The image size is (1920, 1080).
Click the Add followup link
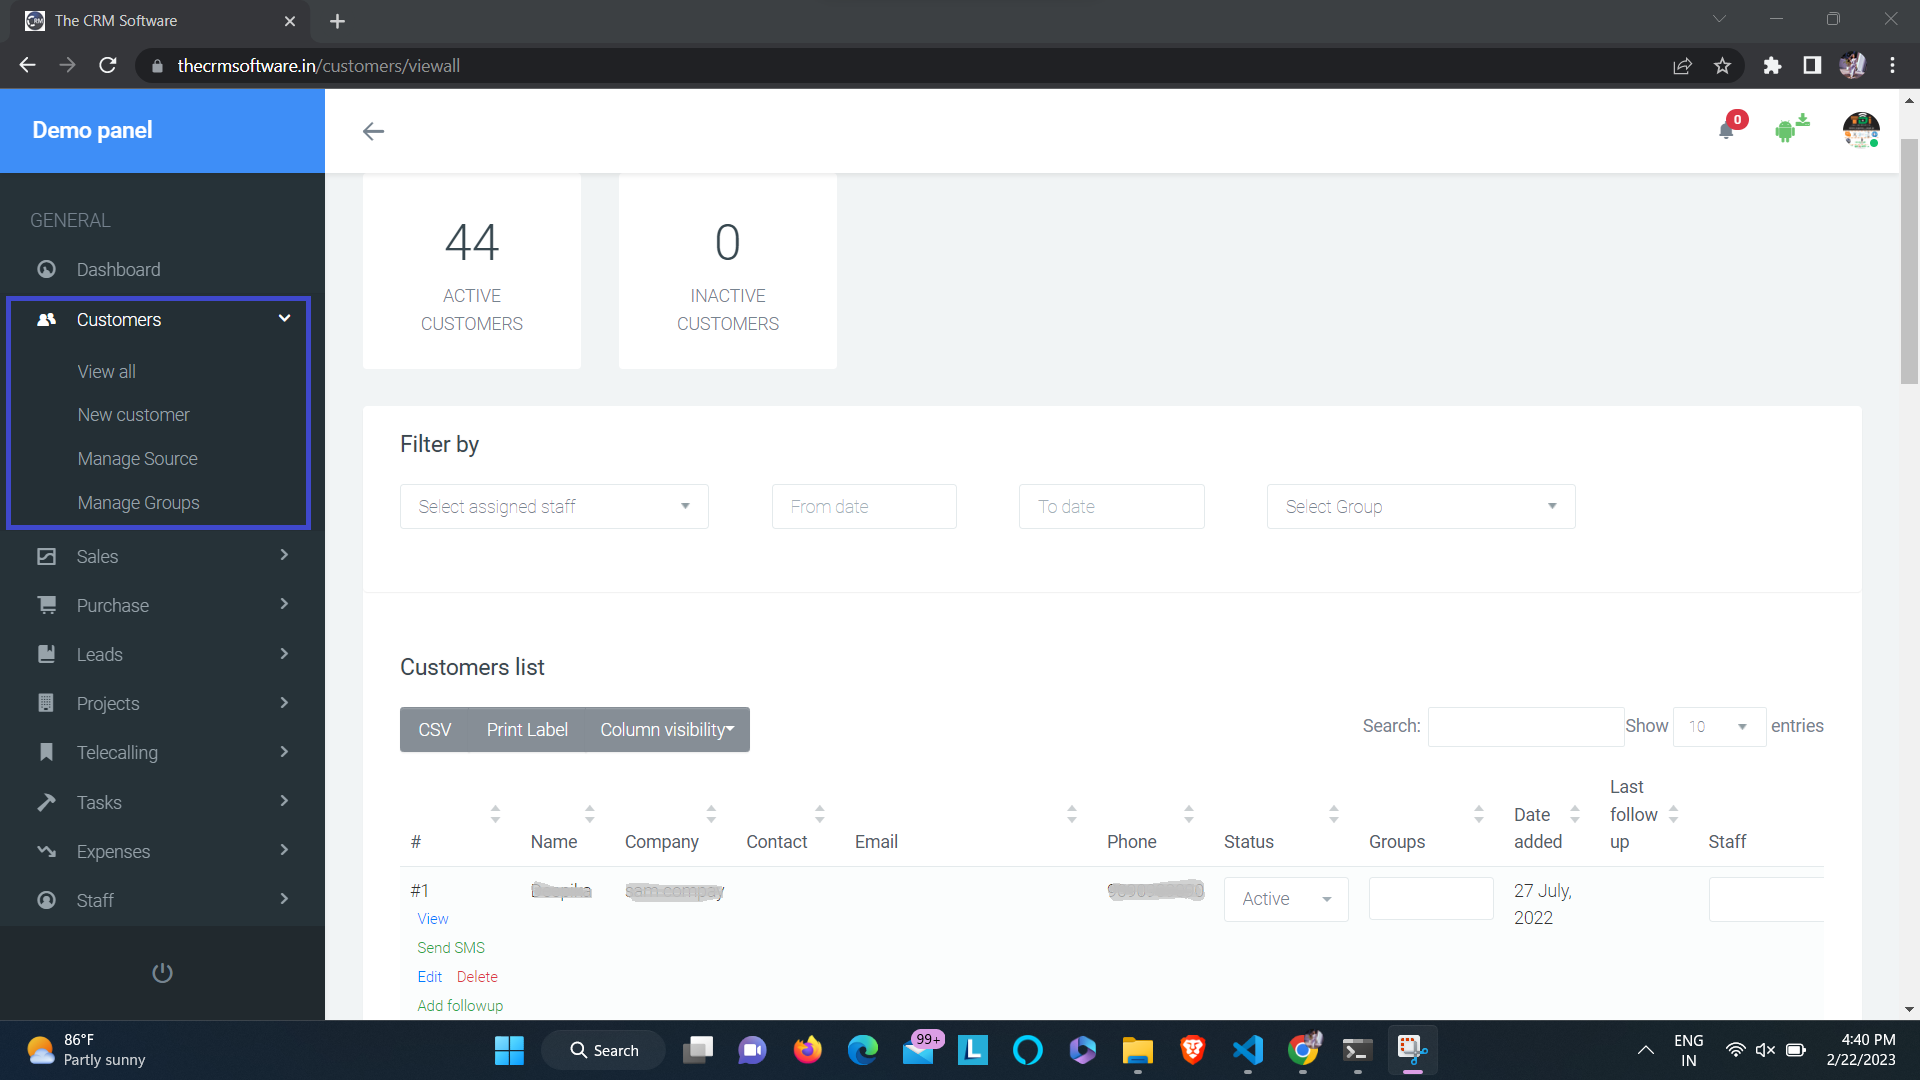[460, 1005]
